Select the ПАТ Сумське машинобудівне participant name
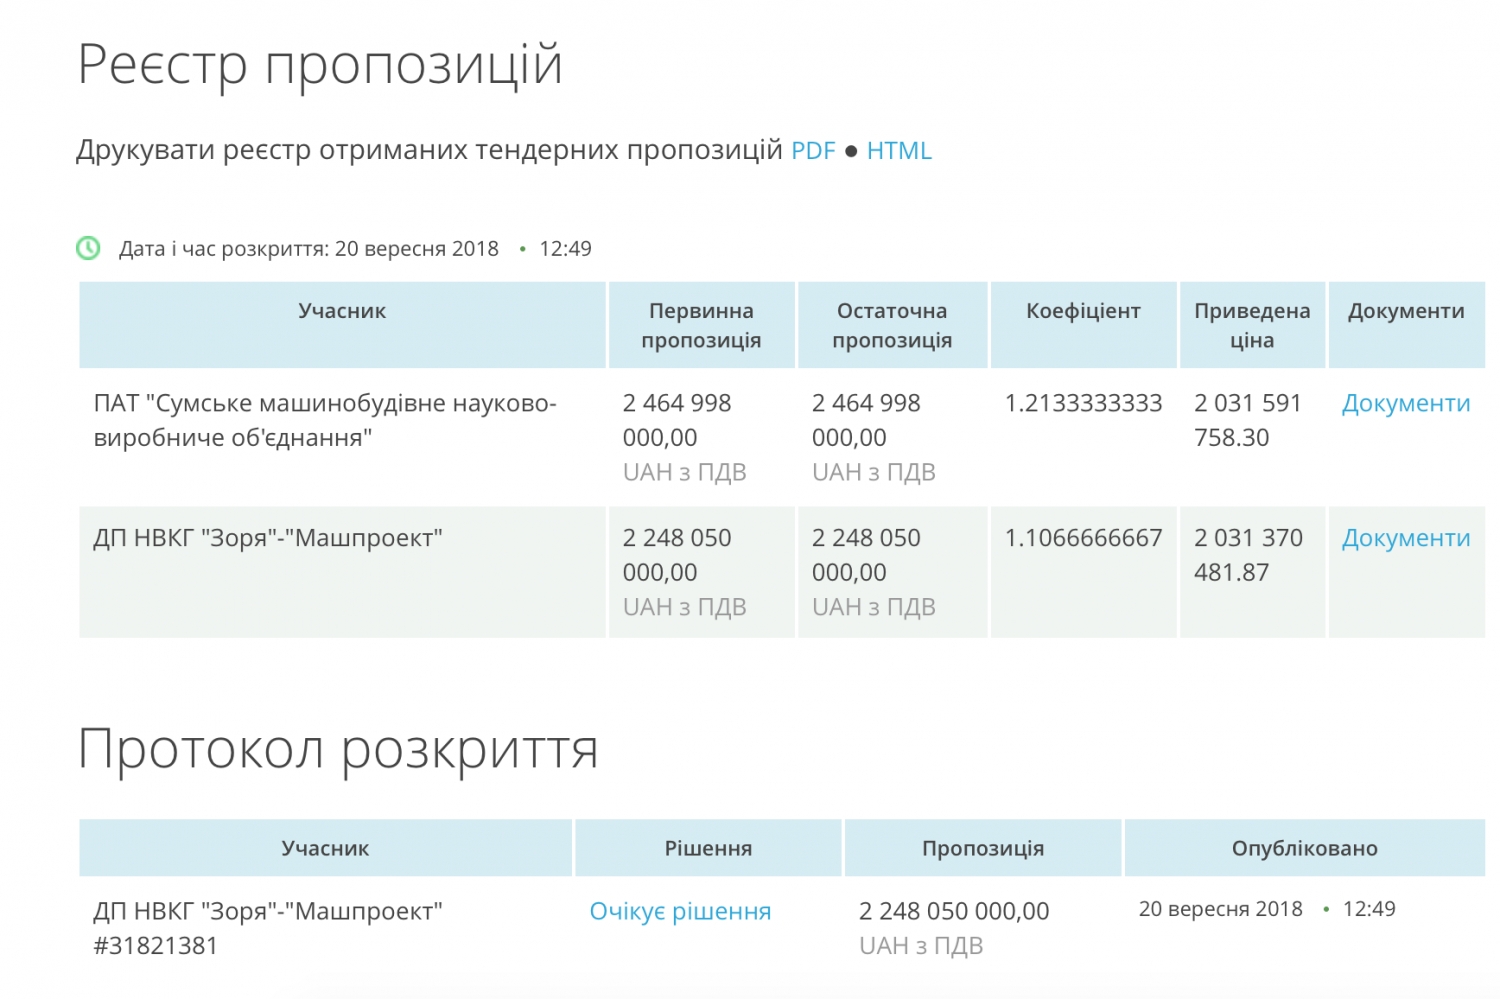1500x999 pixels. coord(324,420)
